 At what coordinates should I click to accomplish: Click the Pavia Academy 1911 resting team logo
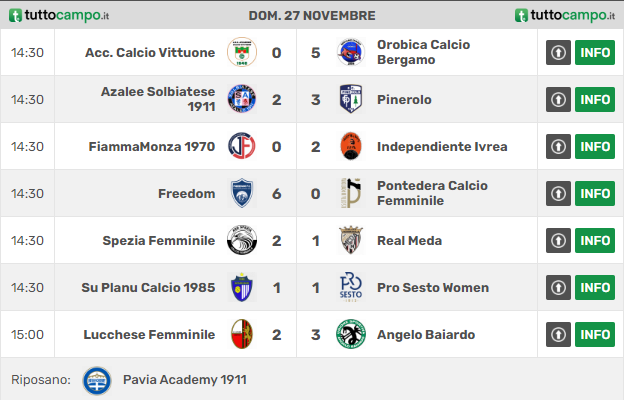point(97,380)
